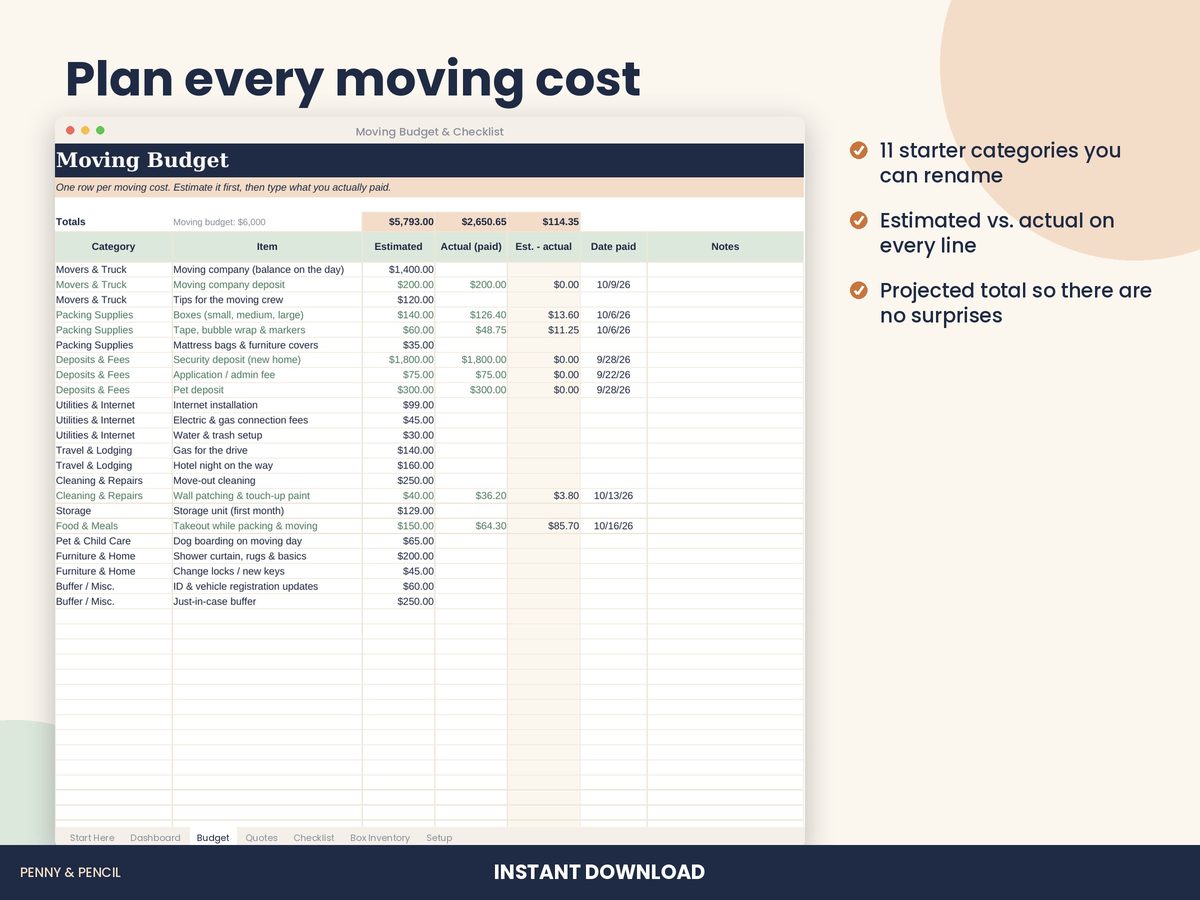Click the 'Move-out cleaning' item cell
This screenshot has height=900, width=1200.
click(267, 481)
